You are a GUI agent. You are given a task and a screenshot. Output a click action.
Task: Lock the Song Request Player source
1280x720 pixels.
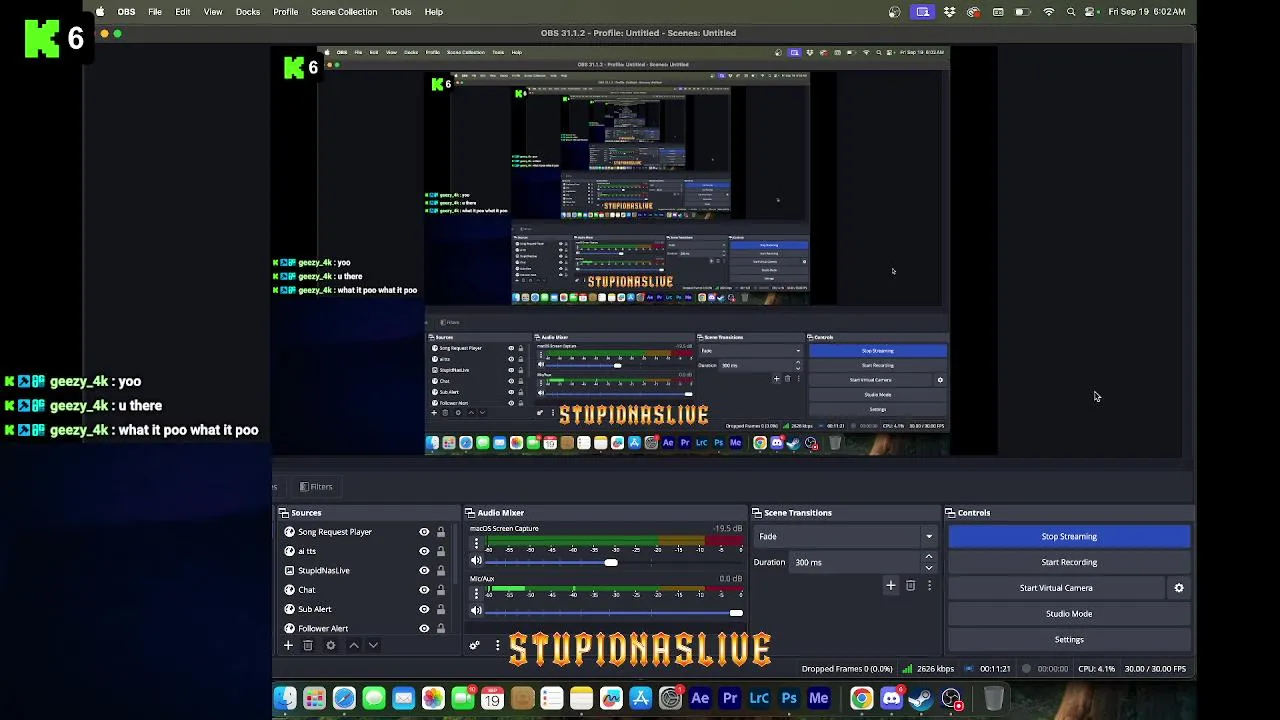[x=441, y=532]
